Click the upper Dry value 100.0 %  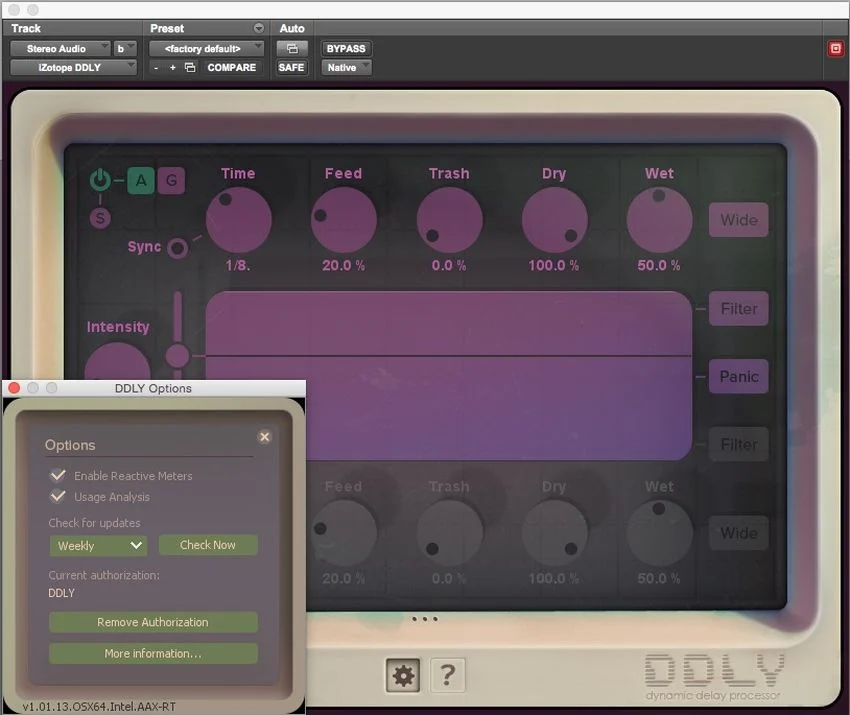554,266
